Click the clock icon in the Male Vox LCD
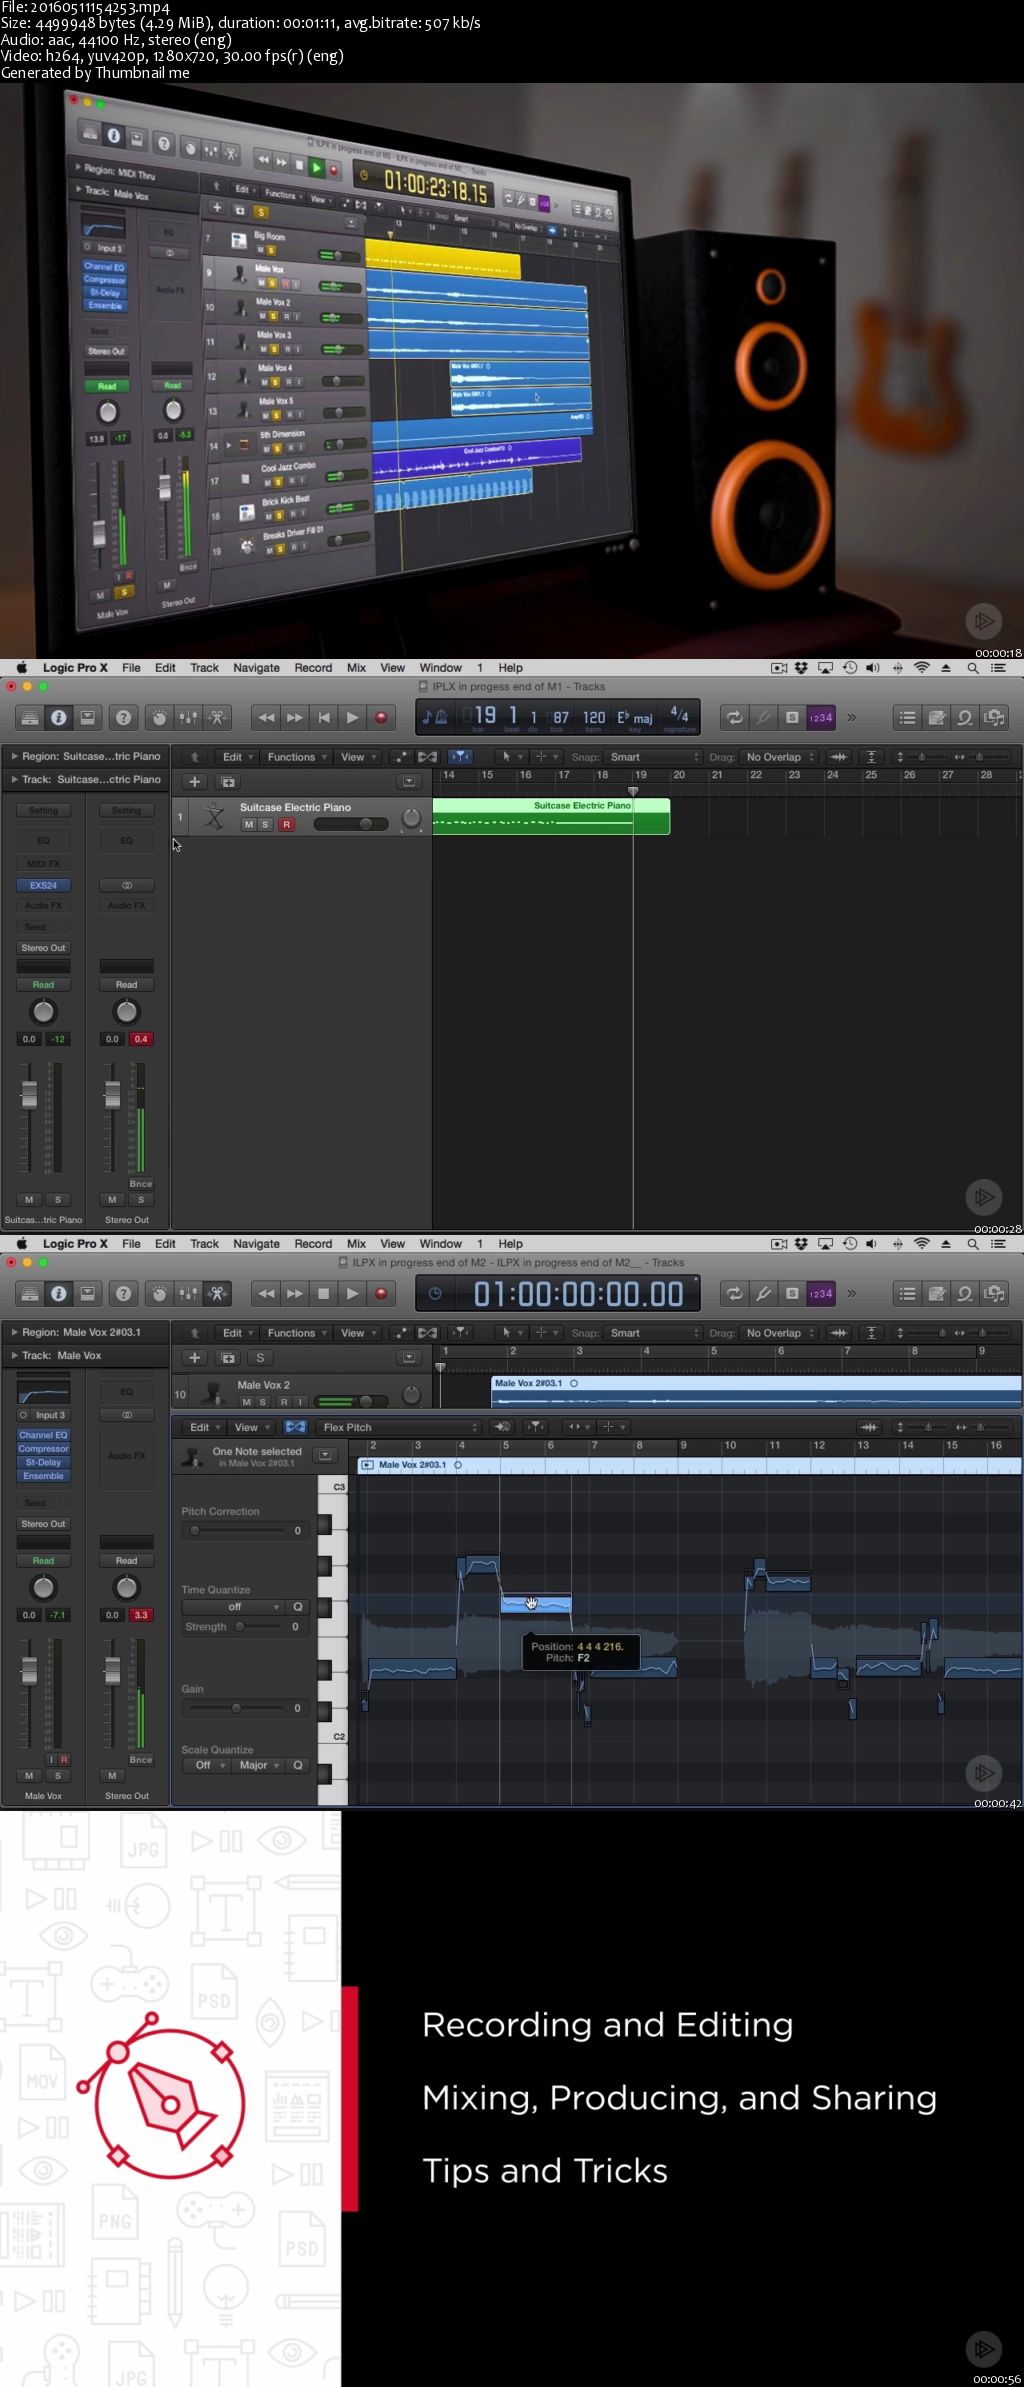1024x2387 pixels. 435,1293
